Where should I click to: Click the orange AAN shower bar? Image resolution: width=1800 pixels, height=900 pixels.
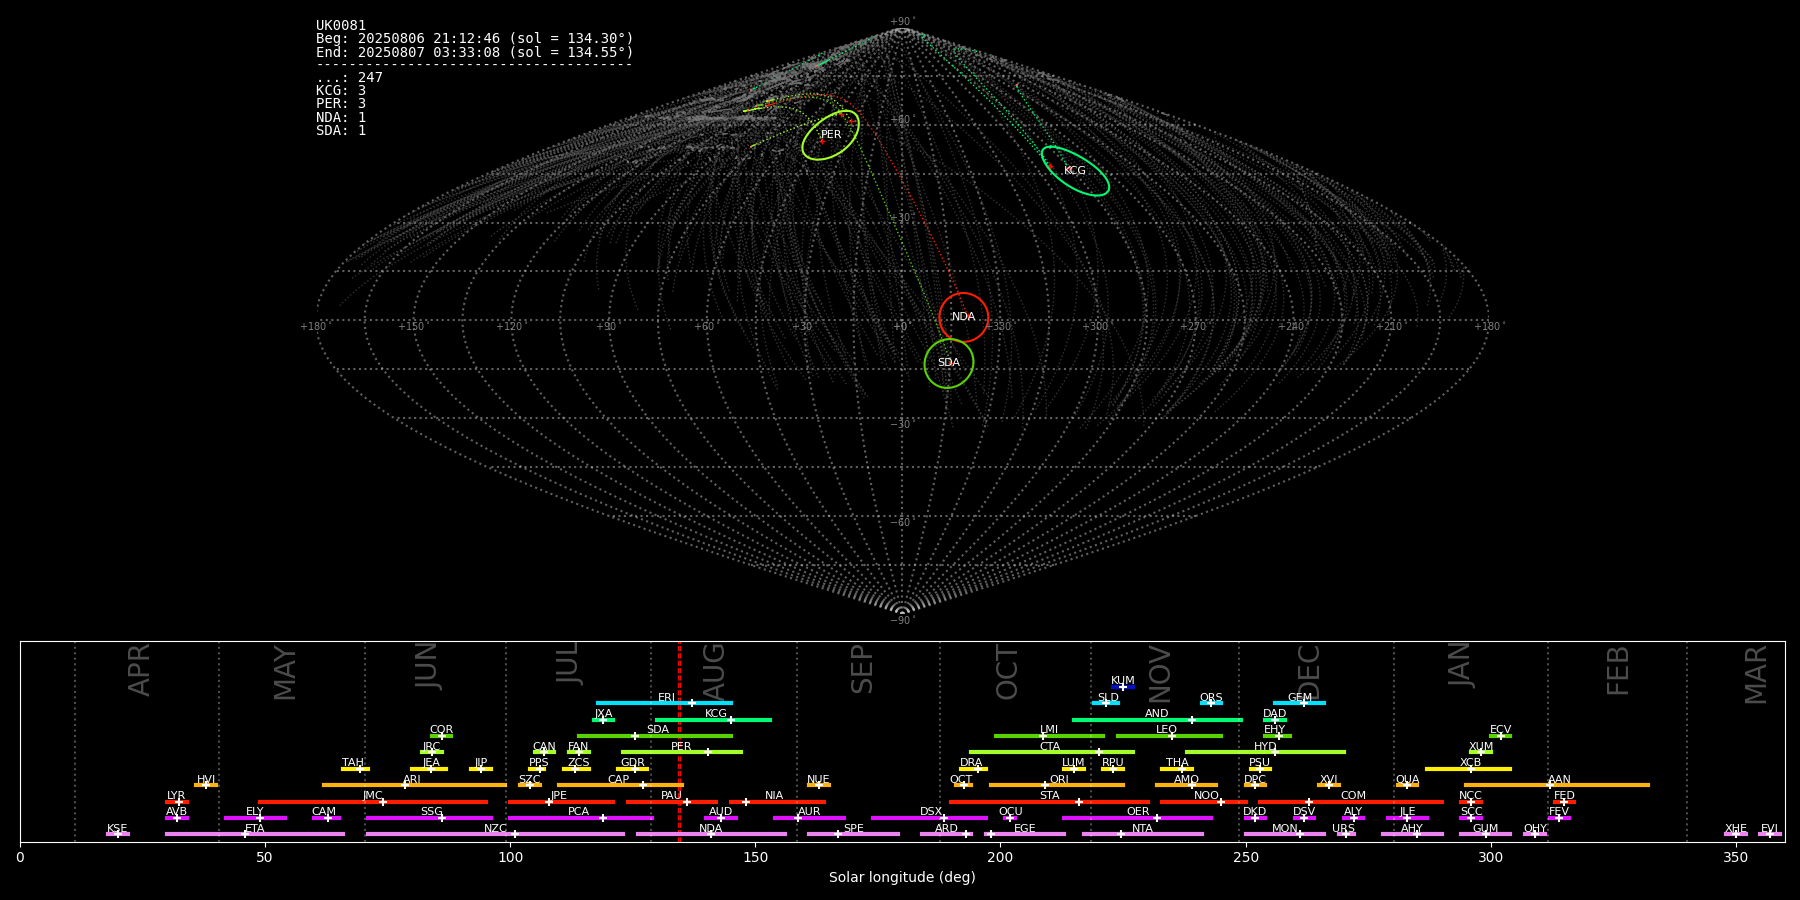coord(1557,785)
